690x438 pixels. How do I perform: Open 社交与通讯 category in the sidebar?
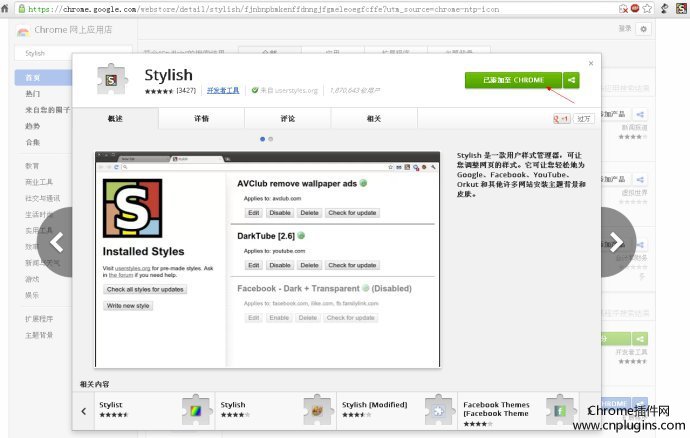click(x=43, y=198)
